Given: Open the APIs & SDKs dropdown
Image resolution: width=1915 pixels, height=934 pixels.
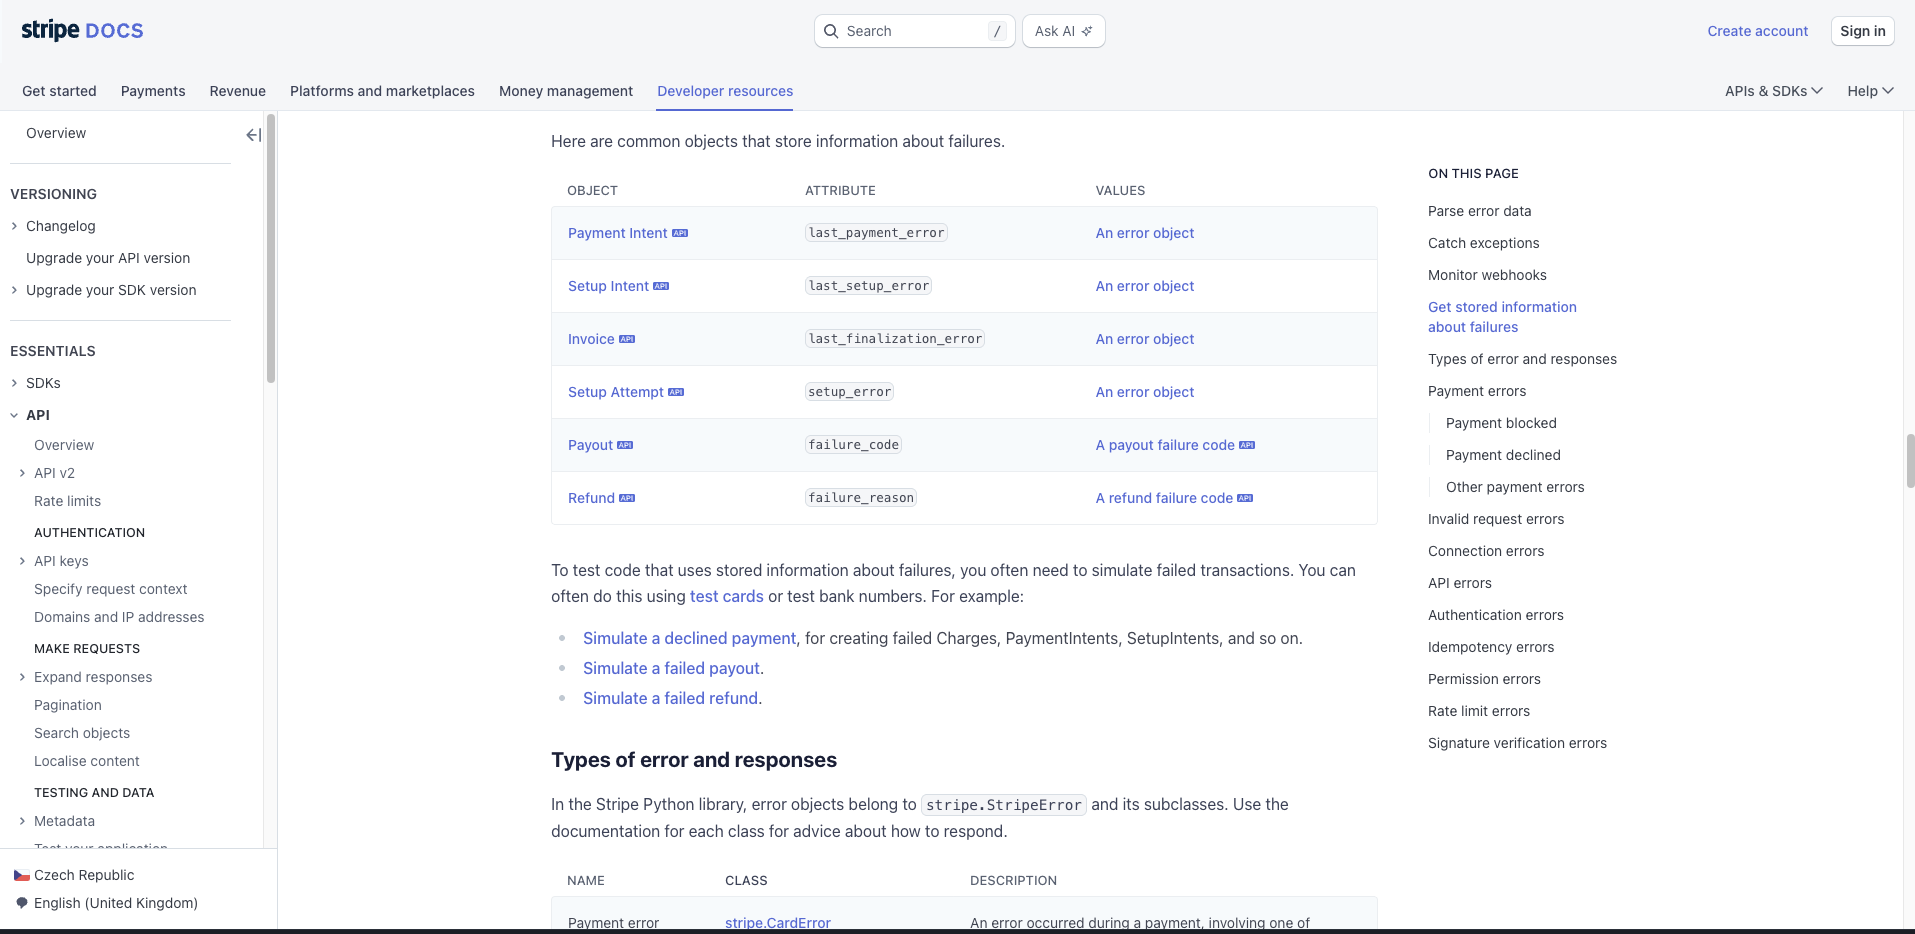Looking at the screenshot, I should tap(1773, 90).
